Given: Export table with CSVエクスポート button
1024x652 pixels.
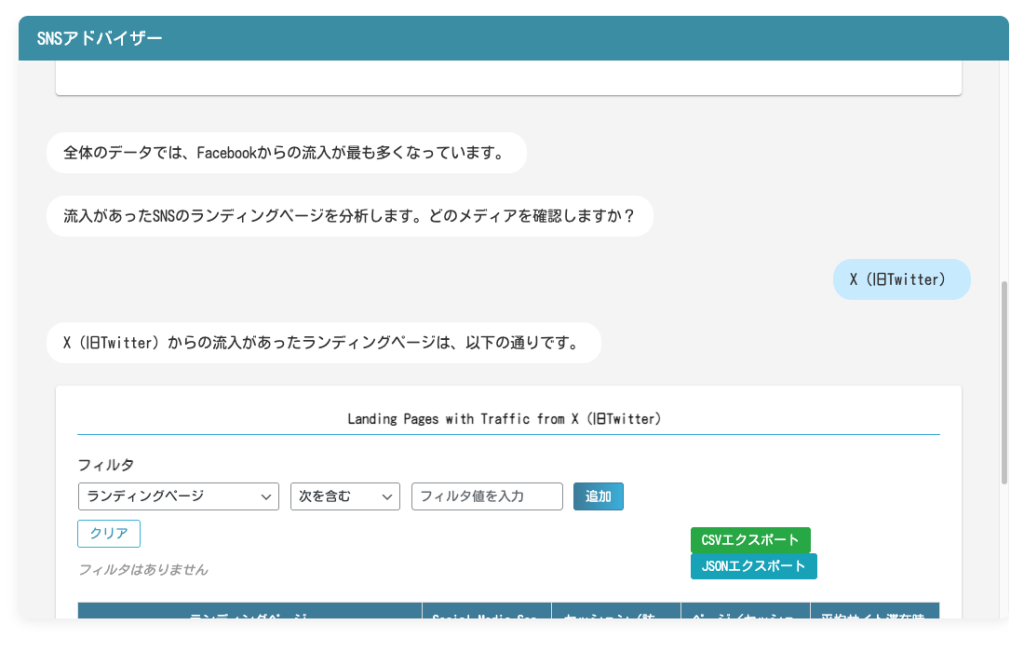Looking at the screenshot, I should tap(750, 540).
